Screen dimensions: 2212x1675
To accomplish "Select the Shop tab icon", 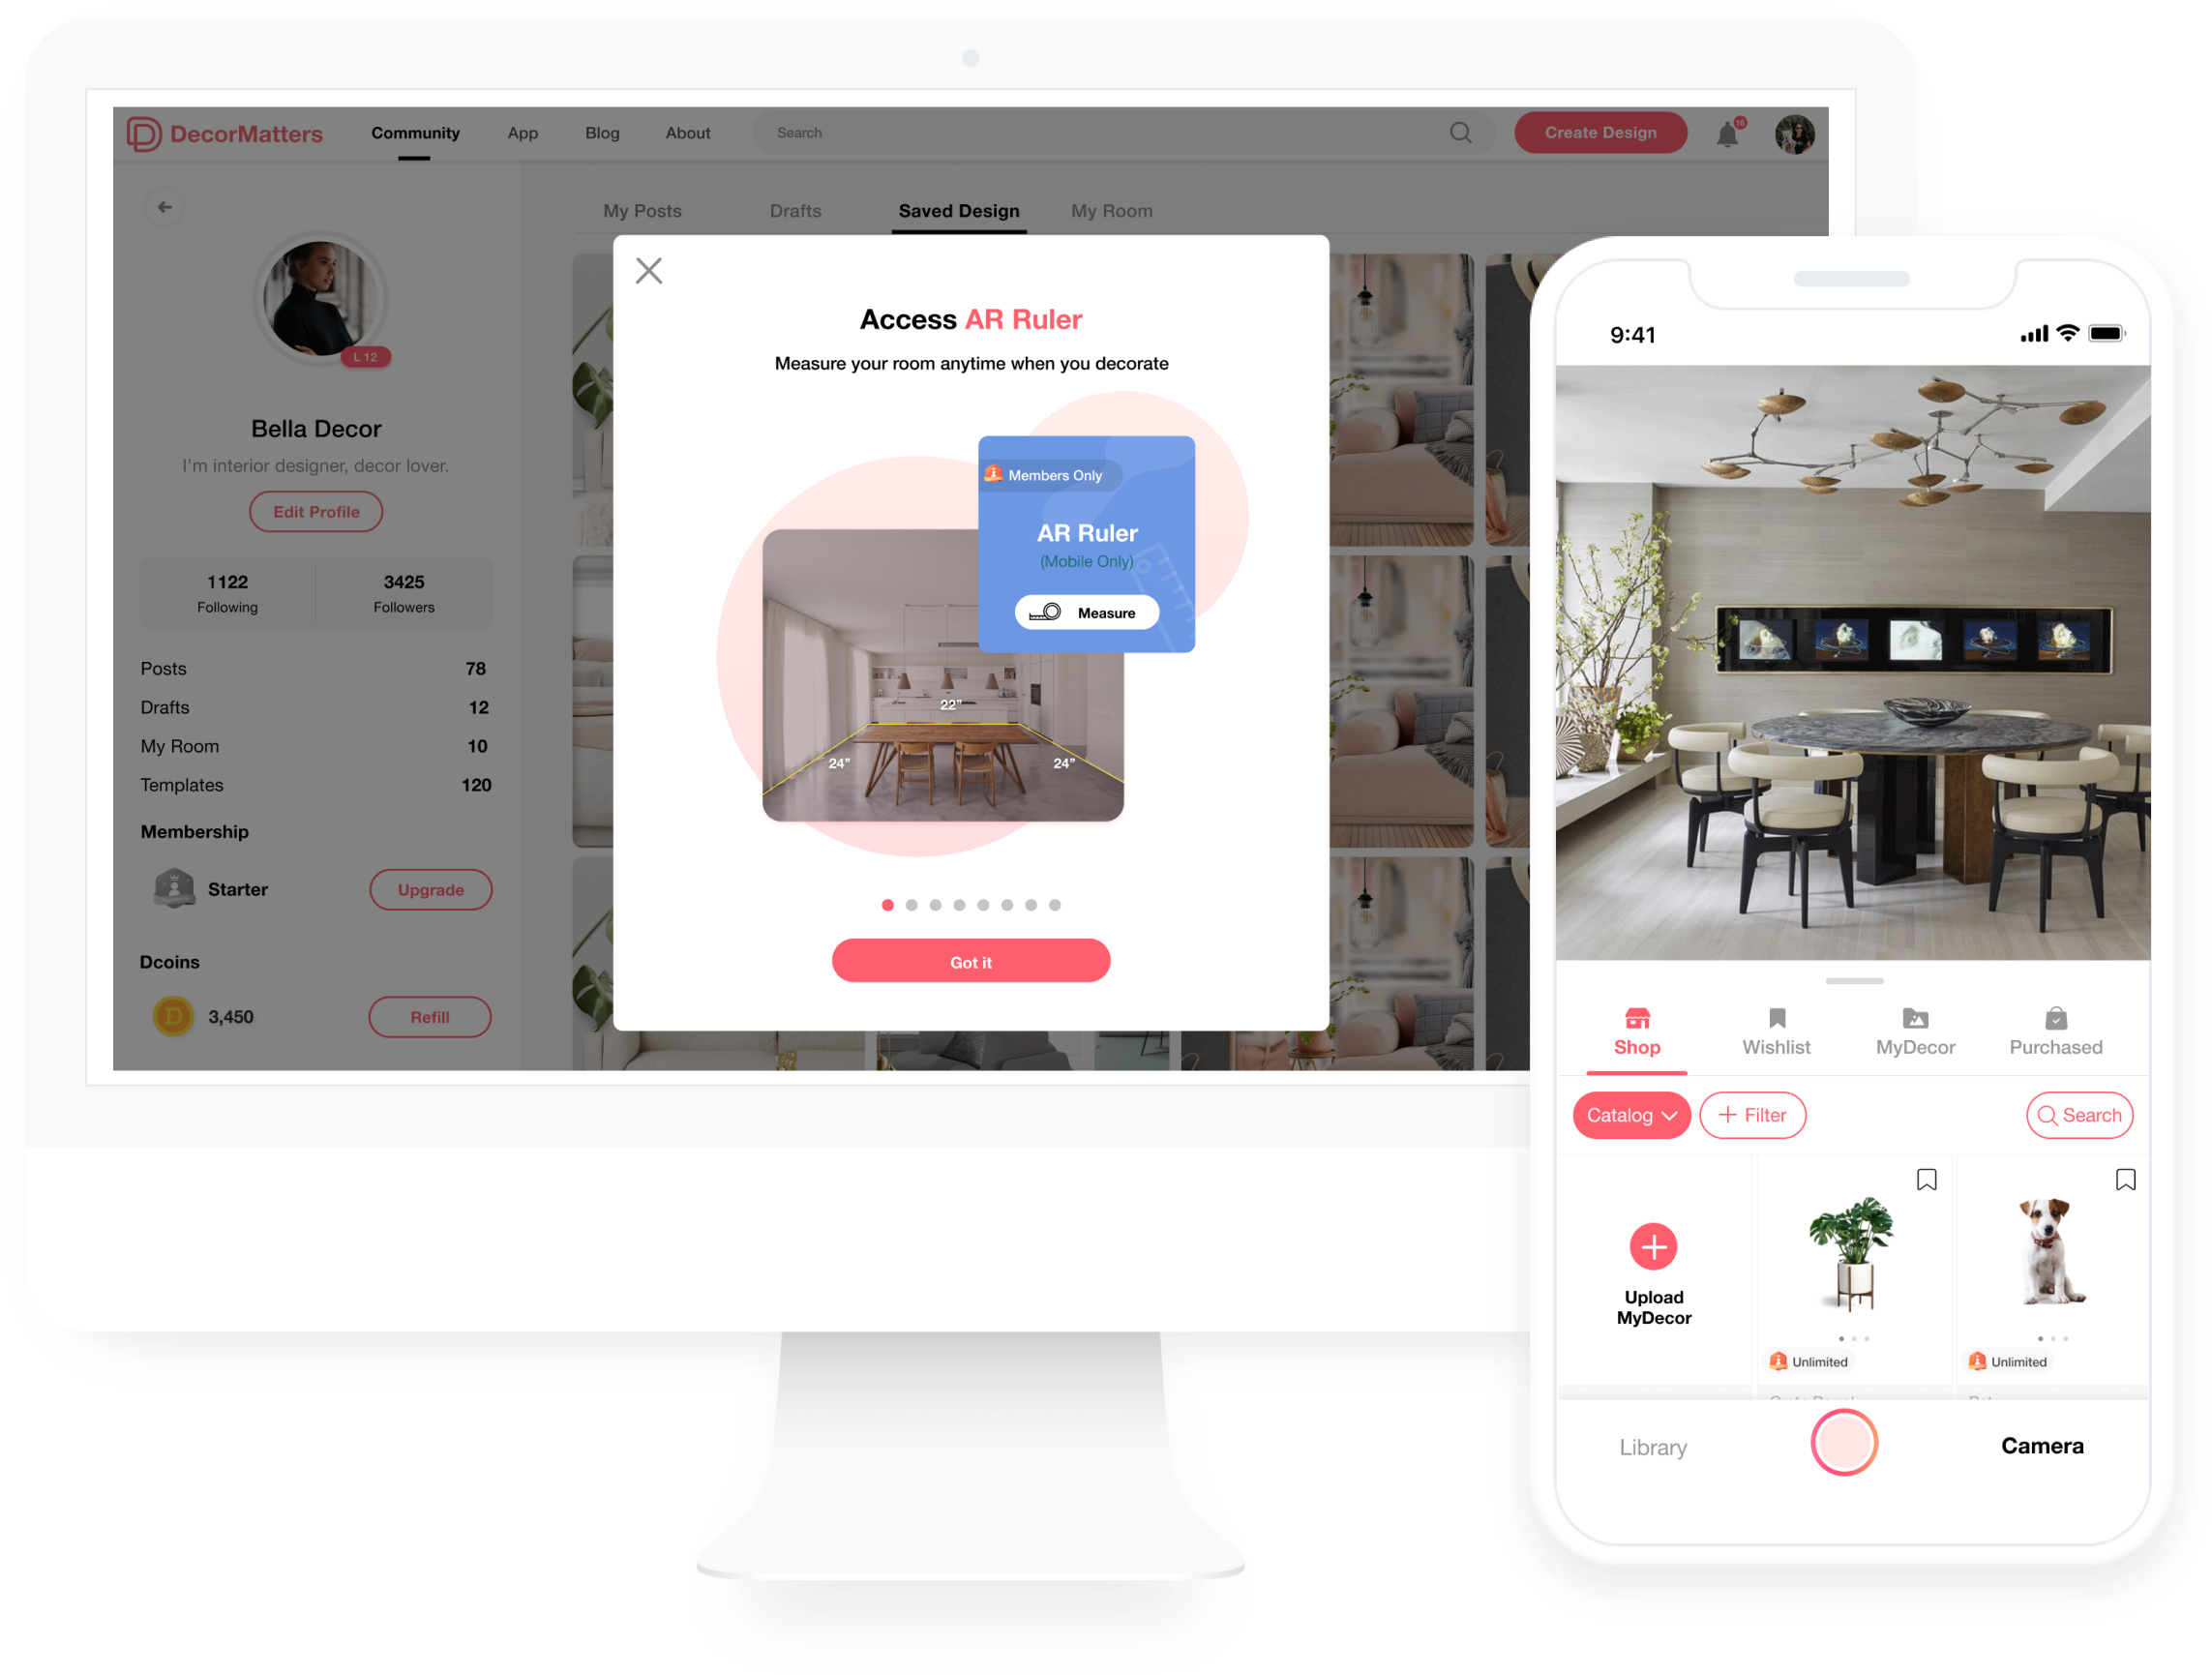I will click(x=1634, y=1017).
